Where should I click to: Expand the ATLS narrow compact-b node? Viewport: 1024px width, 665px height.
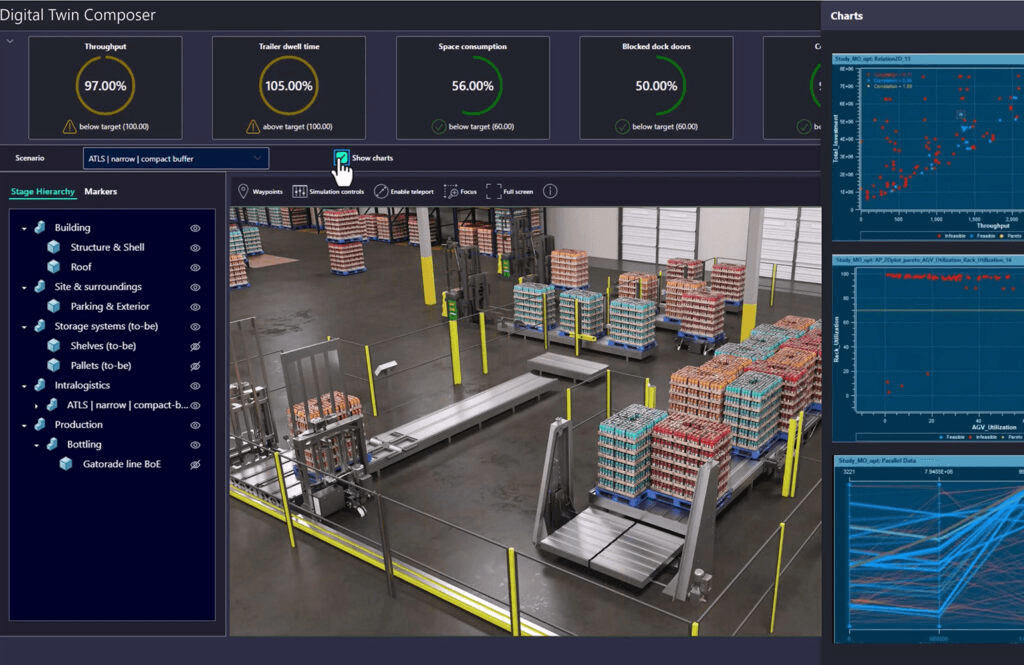[x=37, y=406]
